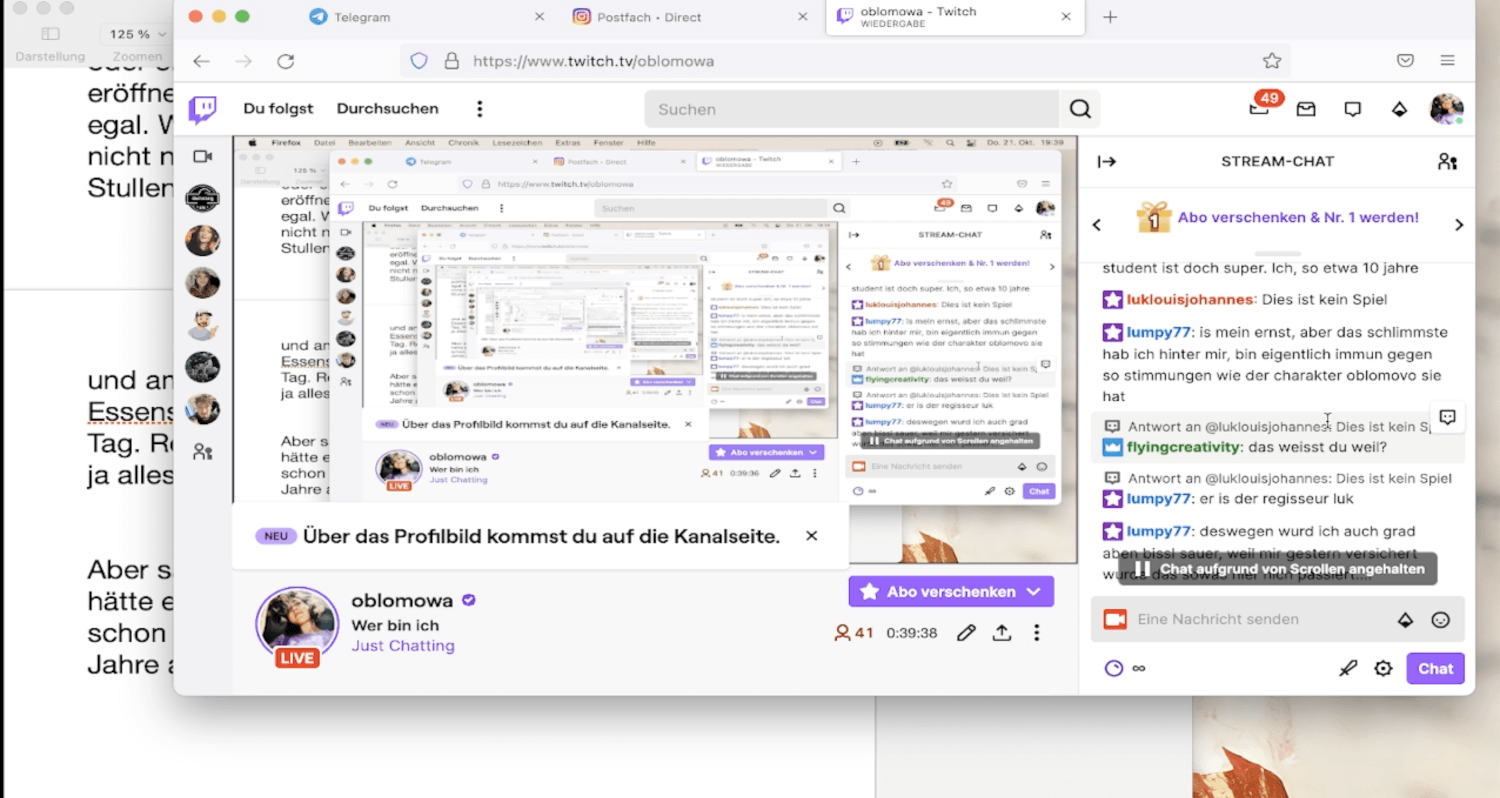
Task: Click the Twitch logo home icon
Action: pos(203,109)
